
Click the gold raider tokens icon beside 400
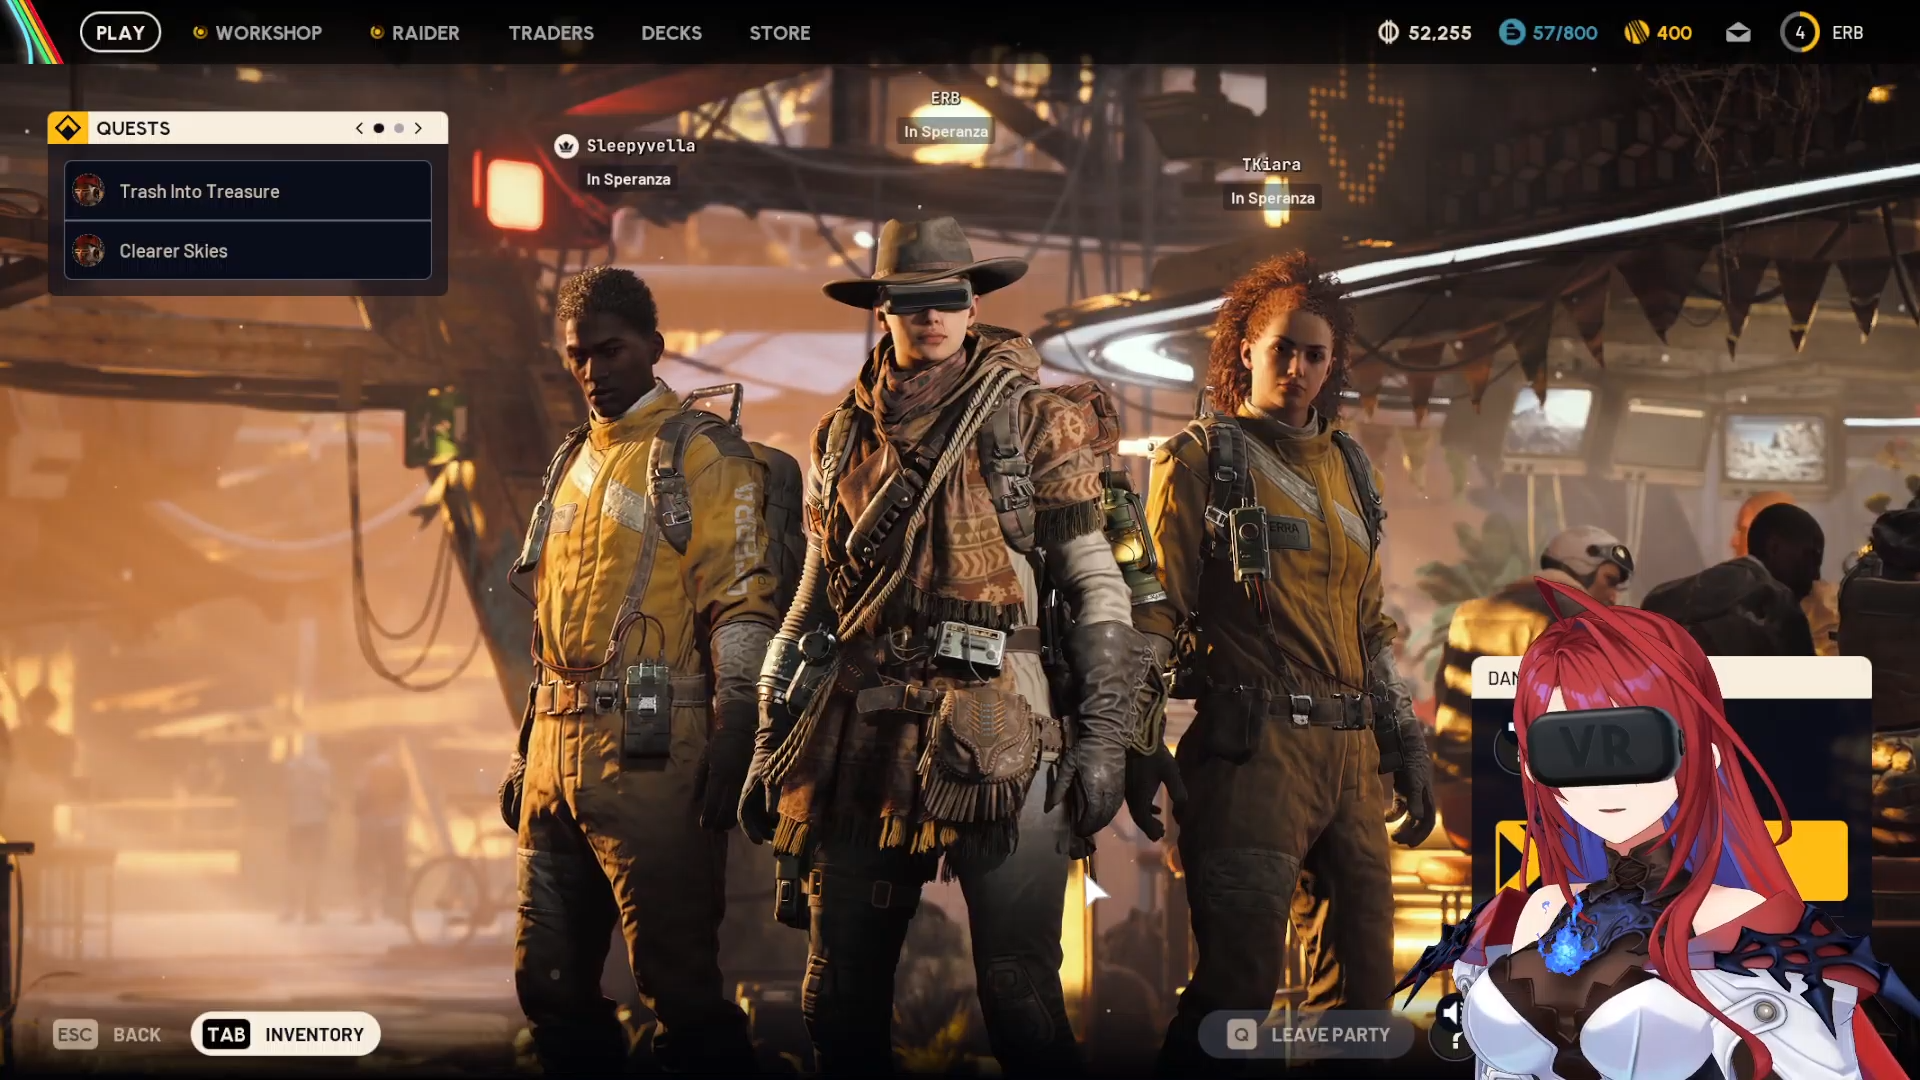coord(1636,33)
